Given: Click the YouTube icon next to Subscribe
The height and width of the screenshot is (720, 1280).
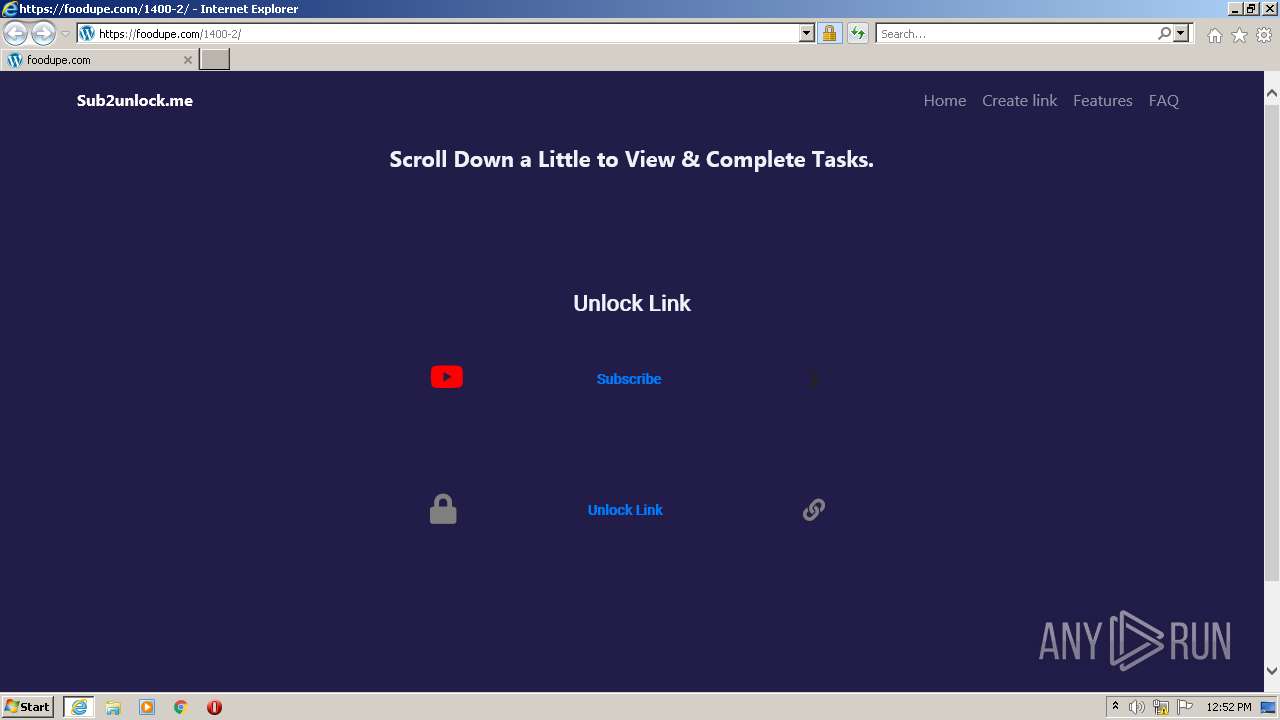Looking at the screenshot, I should tap(446, 377).
